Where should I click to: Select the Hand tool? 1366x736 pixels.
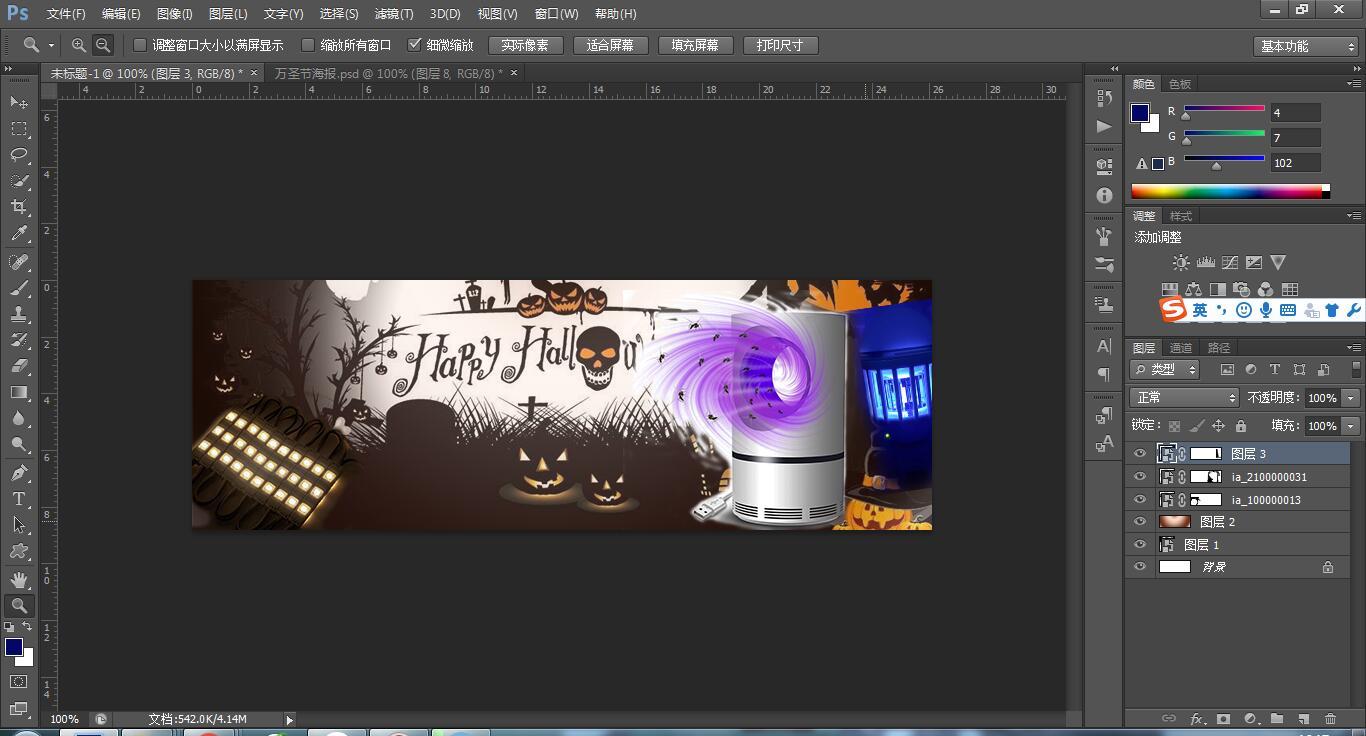(x=19, y=579)
